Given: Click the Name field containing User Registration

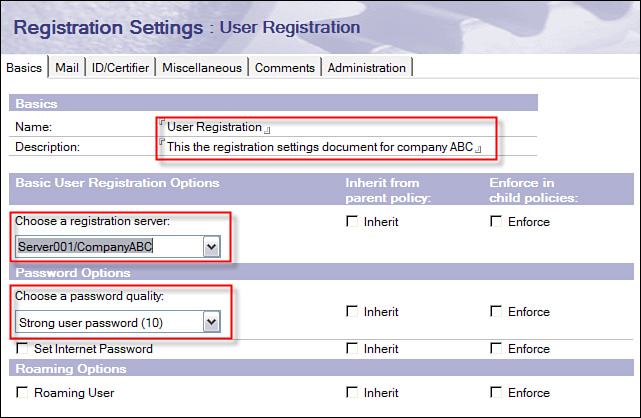Looking at the screenshot, I should [214, 128].
